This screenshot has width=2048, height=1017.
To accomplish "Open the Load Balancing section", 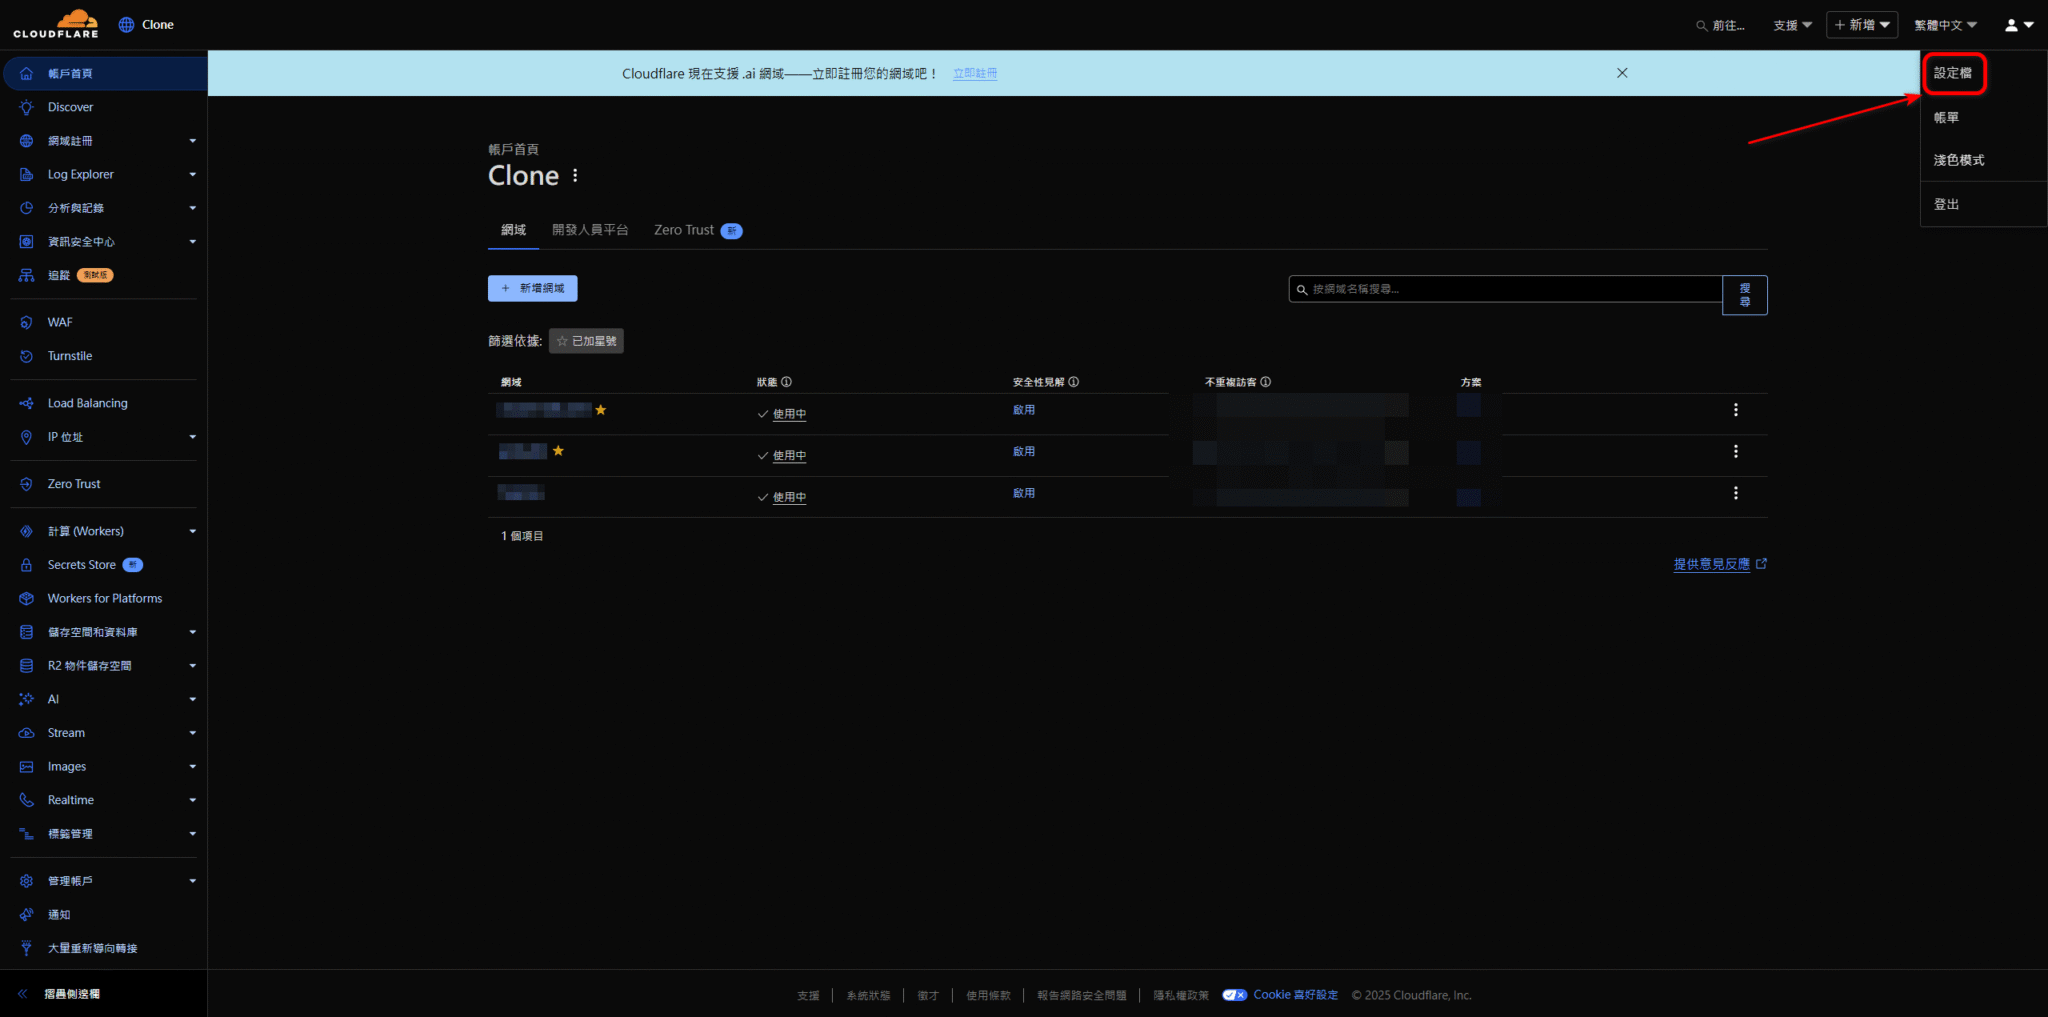I will [x=87, y=402].
